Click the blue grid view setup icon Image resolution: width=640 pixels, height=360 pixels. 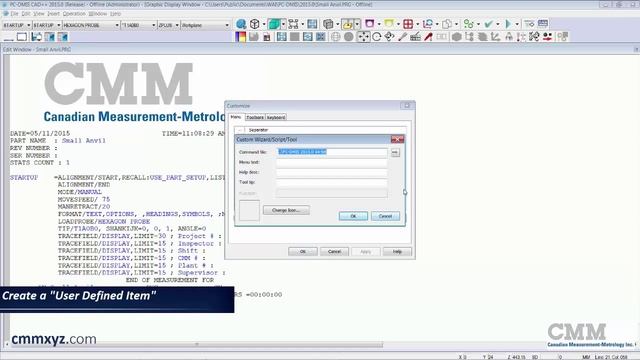coord(312,24)
